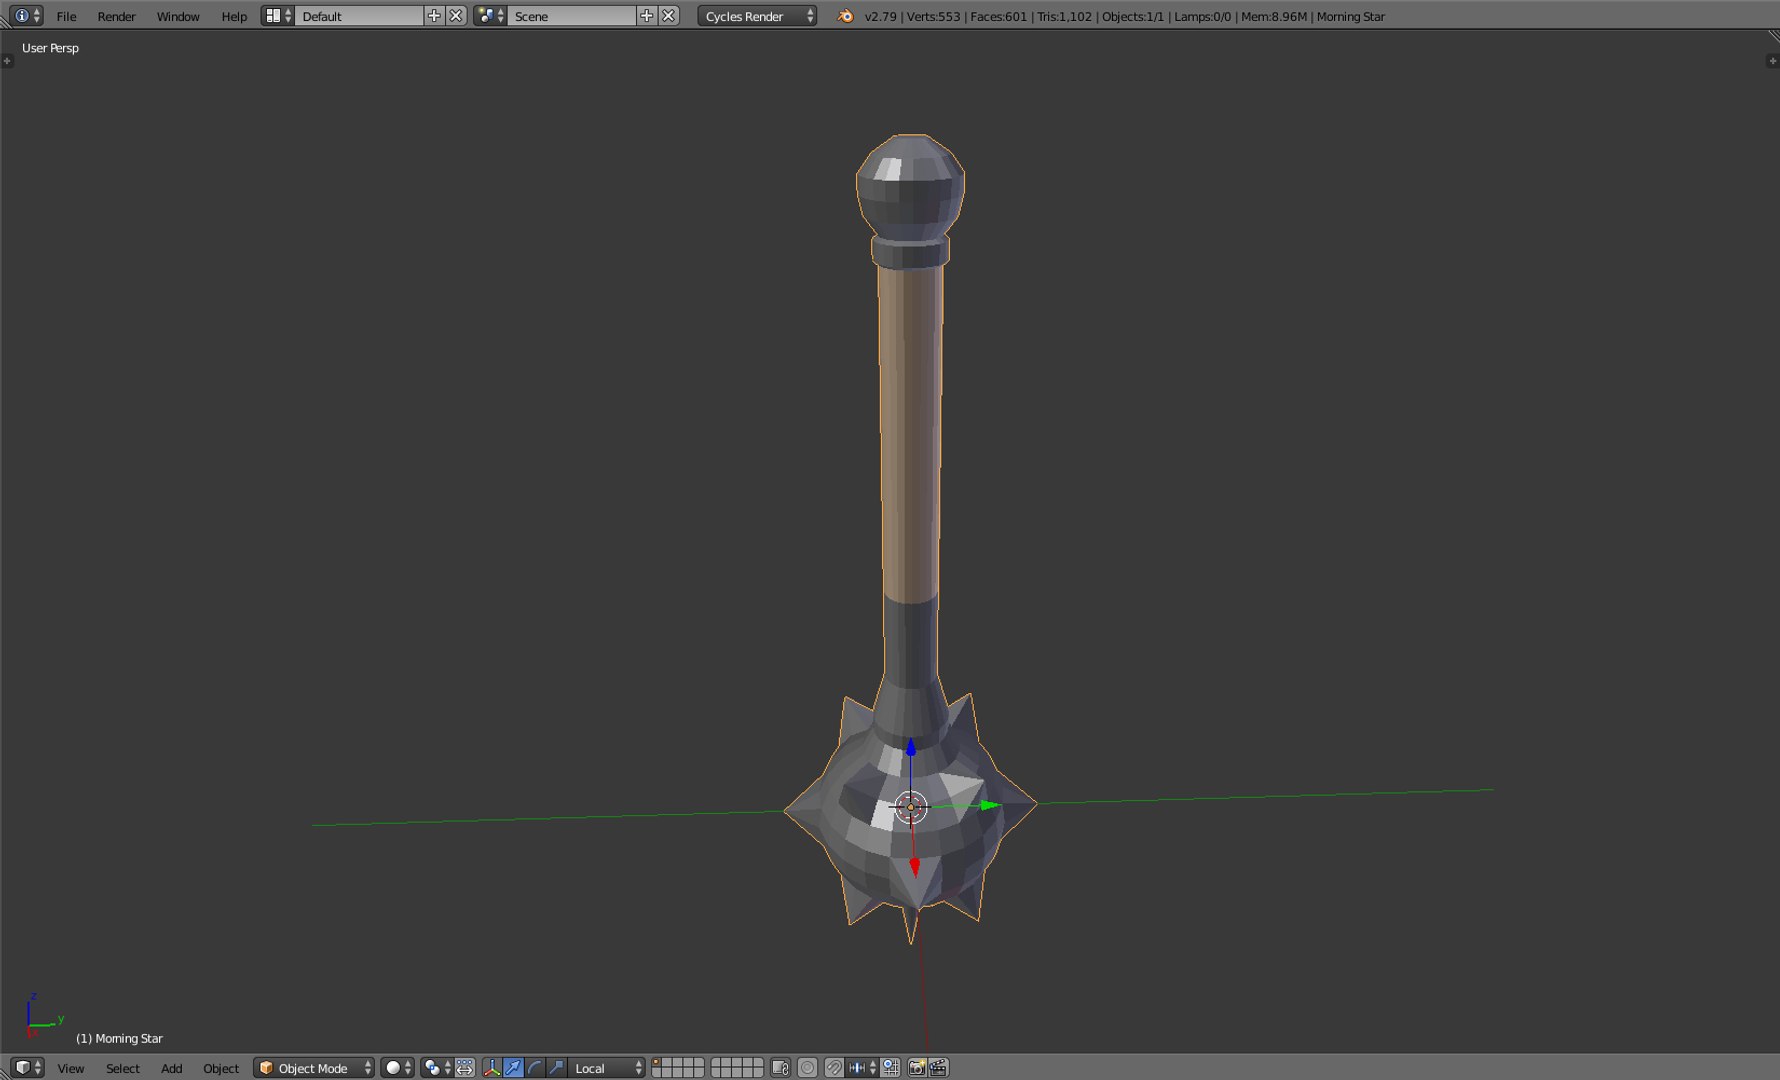Viewport: 1780px width, 1080px height.
Task: Select the first scene layer button
Action: point(656,1063)
